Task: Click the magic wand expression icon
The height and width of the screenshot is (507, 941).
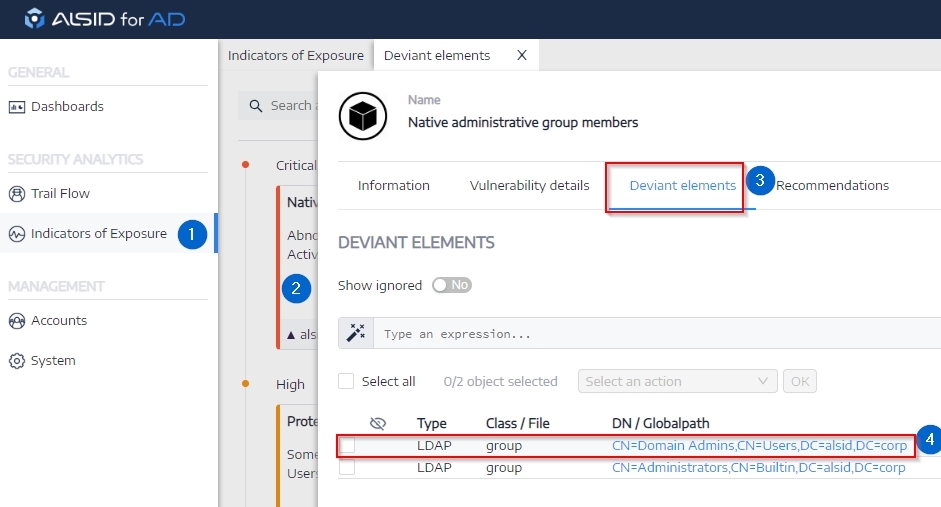Action: (356, 333)
